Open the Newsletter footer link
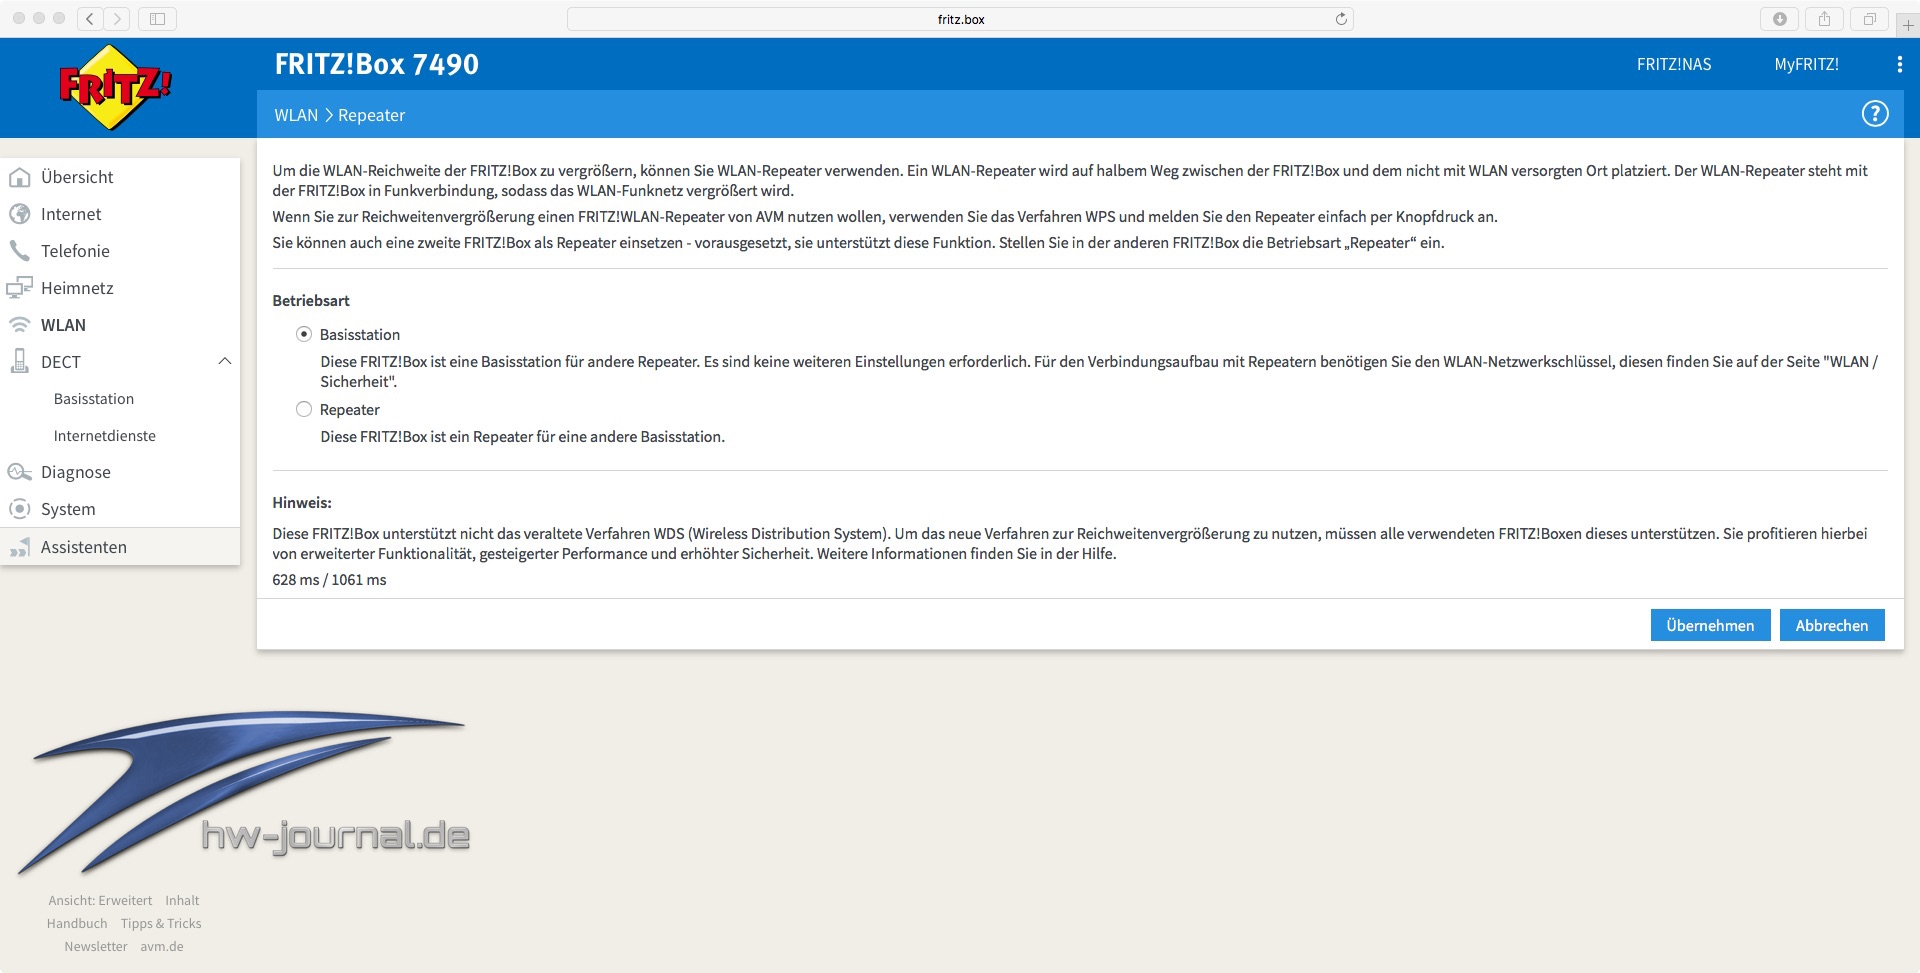1920x973 pixels. point(96,946)
